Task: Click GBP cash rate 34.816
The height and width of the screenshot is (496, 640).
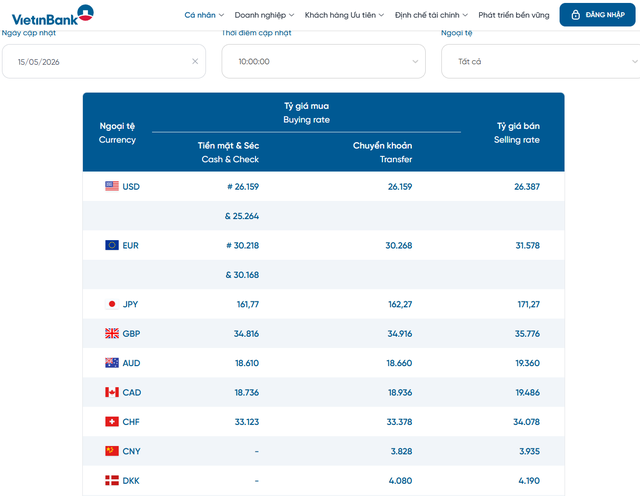Action: tap(247, 334)
